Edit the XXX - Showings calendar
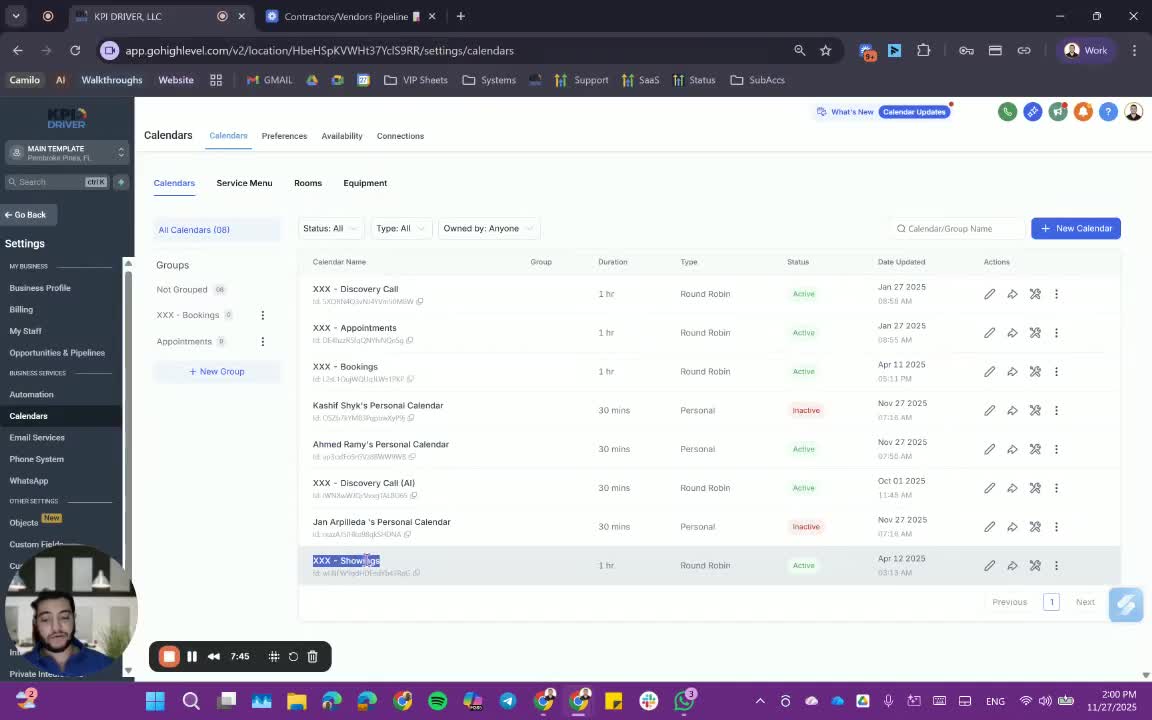The height and width of the screenshot is (720, 1152). click(990, 566)
